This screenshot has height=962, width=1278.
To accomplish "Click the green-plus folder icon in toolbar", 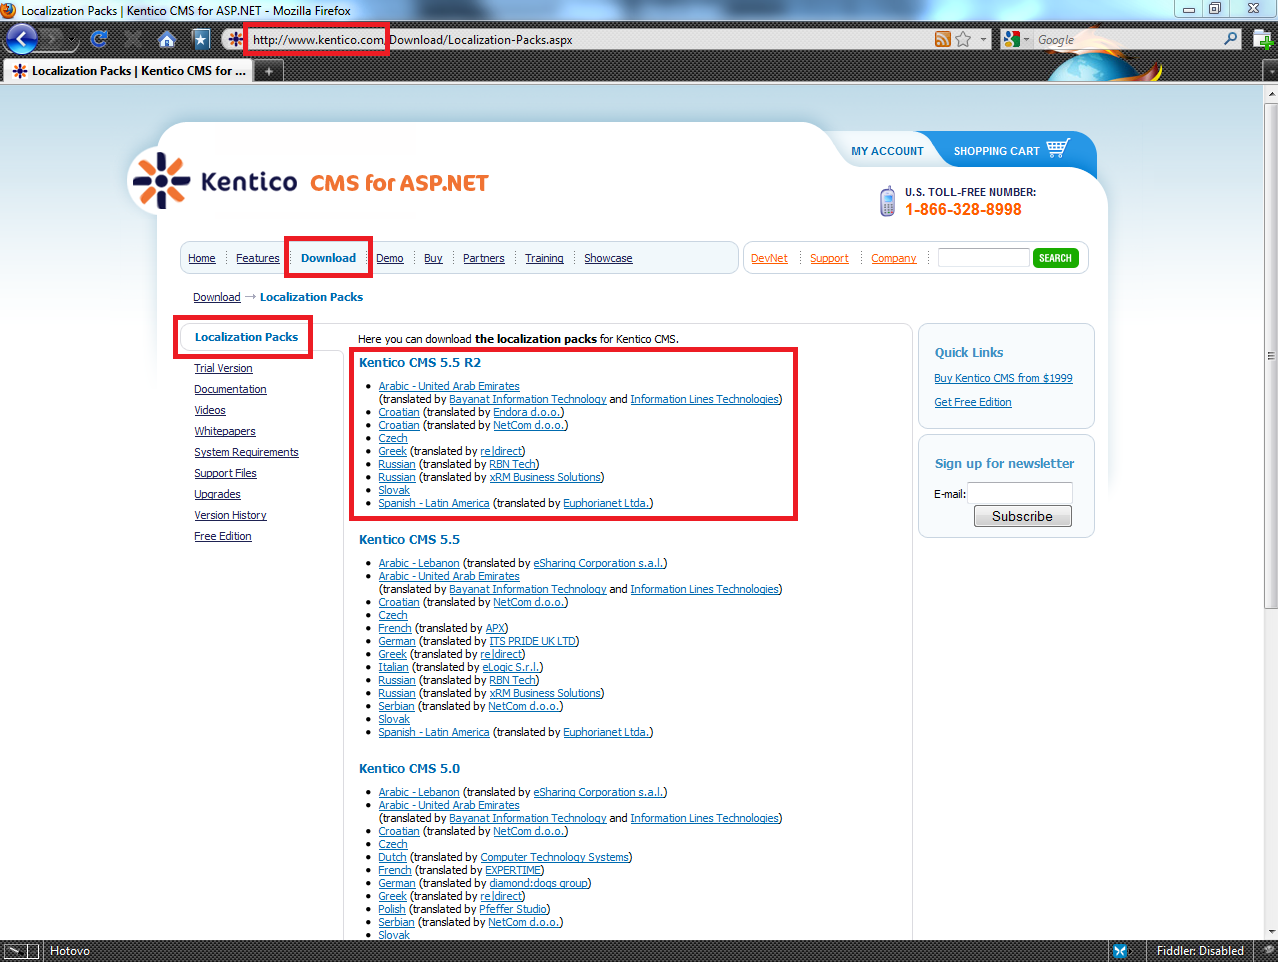I will click(1264, 40).
